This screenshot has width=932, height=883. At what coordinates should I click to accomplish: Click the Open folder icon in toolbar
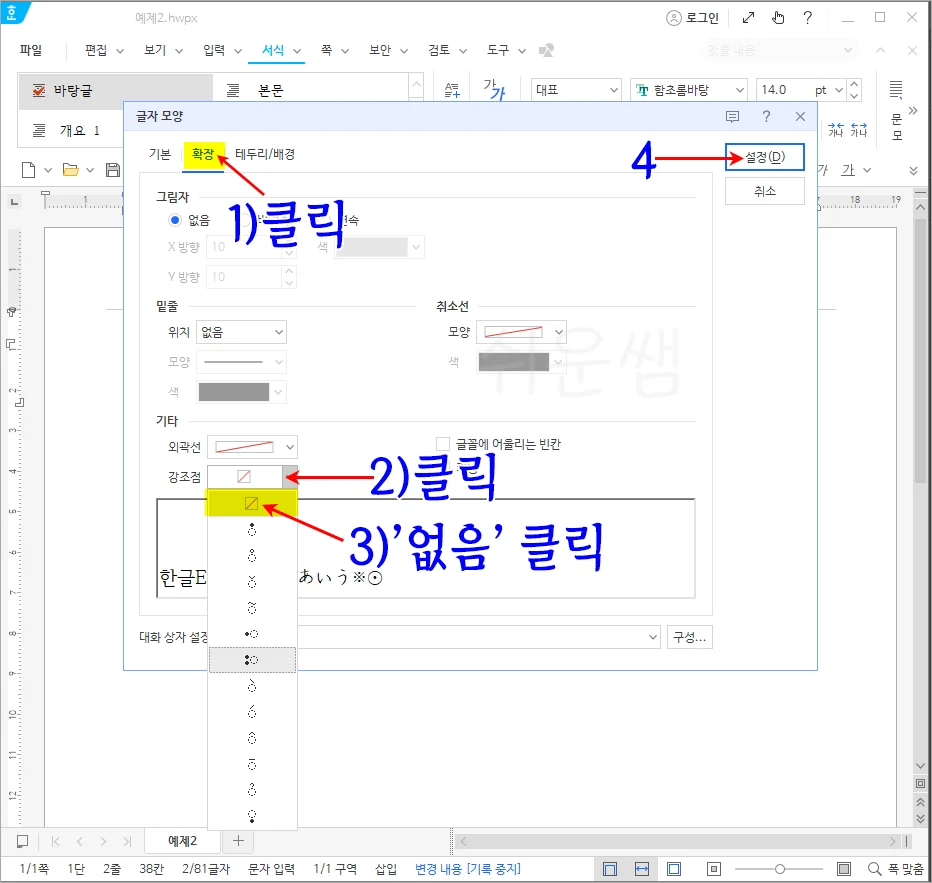click(70, 170)
